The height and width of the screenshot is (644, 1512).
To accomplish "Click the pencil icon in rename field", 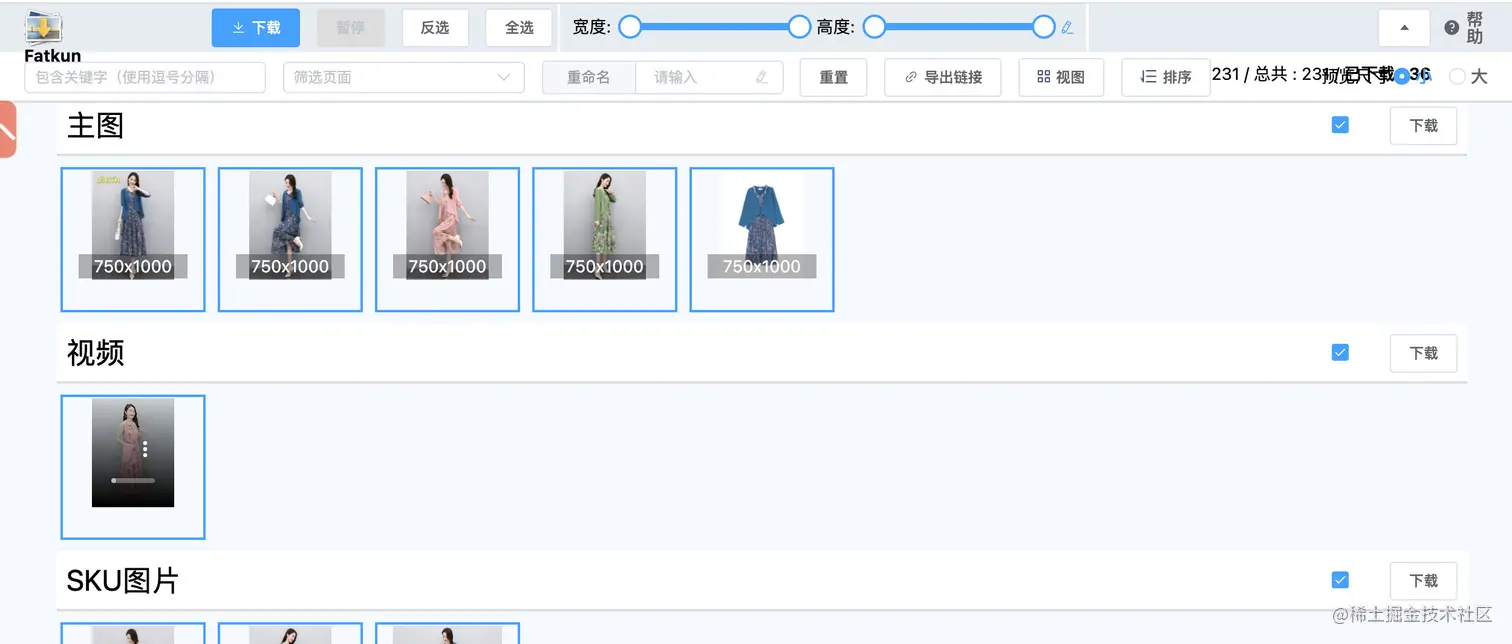I will click(762, 77).
